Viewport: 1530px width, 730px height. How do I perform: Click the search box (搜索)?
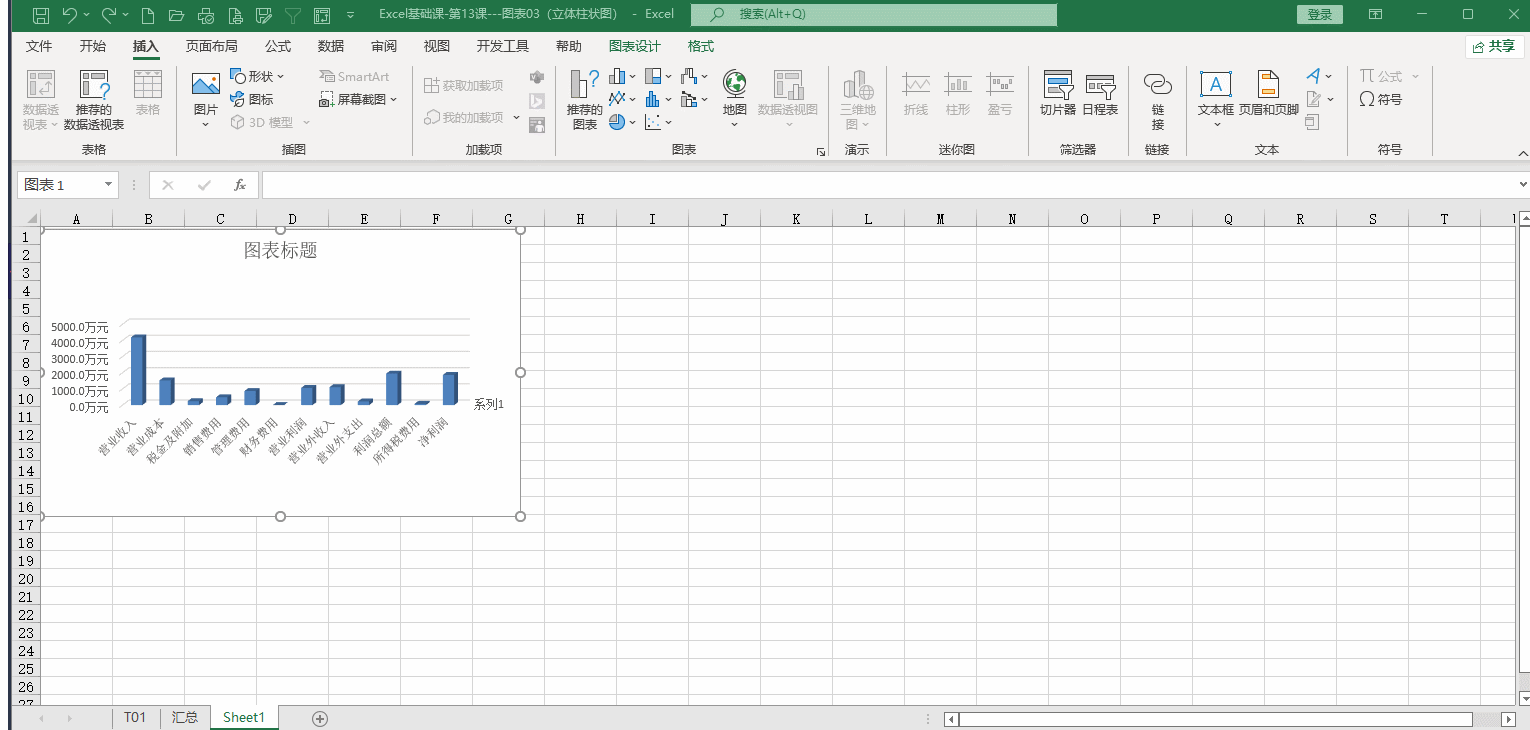click(x=874, y=15)
